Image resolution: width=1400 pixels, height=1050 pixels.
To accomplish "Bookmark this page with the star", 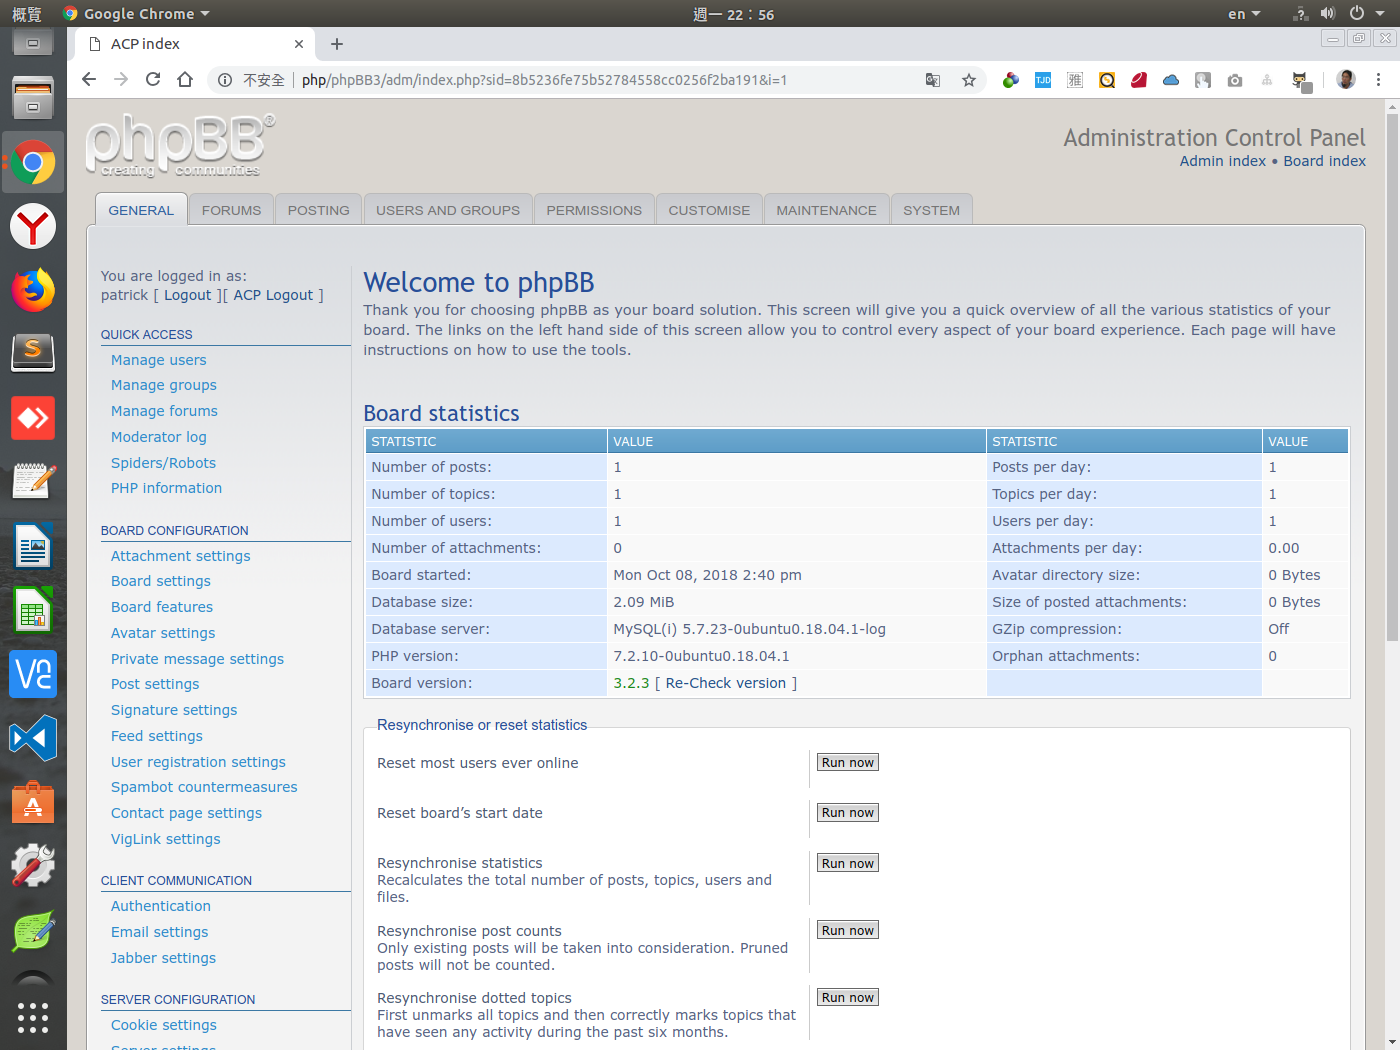I will 969,80.
